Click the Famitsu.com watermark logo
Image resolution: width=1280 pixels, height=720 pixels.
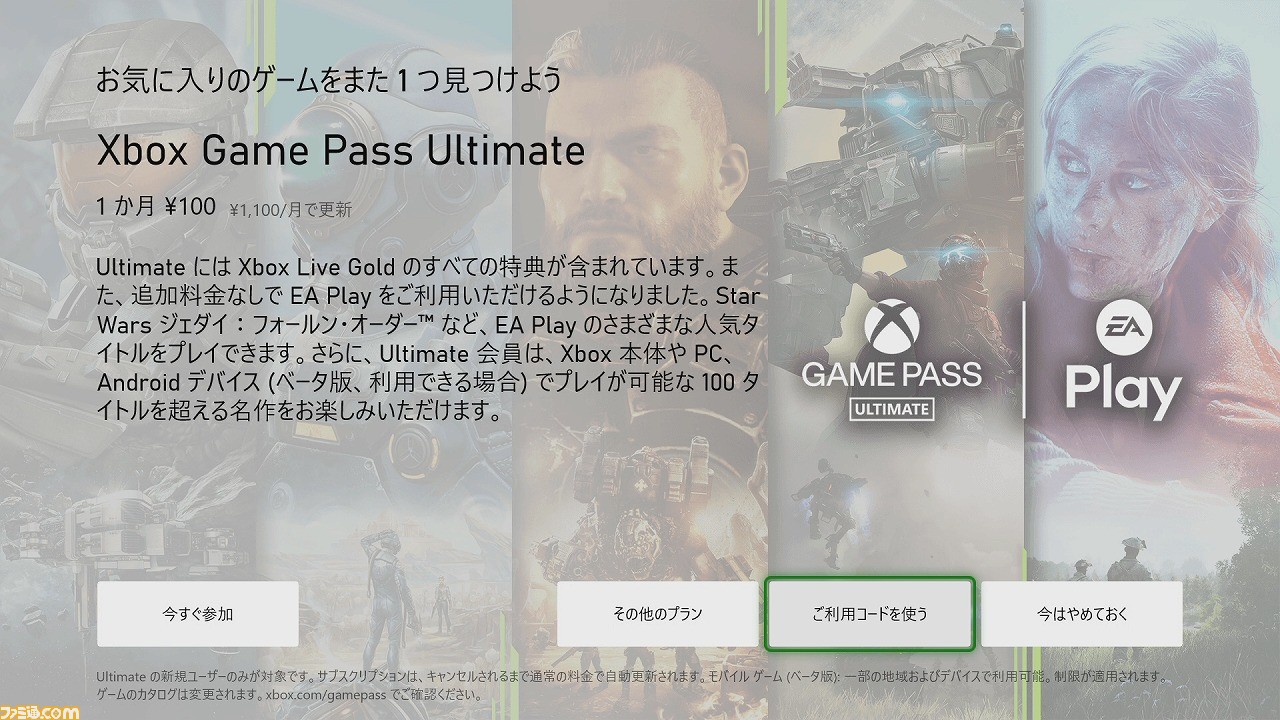(40, 713)
